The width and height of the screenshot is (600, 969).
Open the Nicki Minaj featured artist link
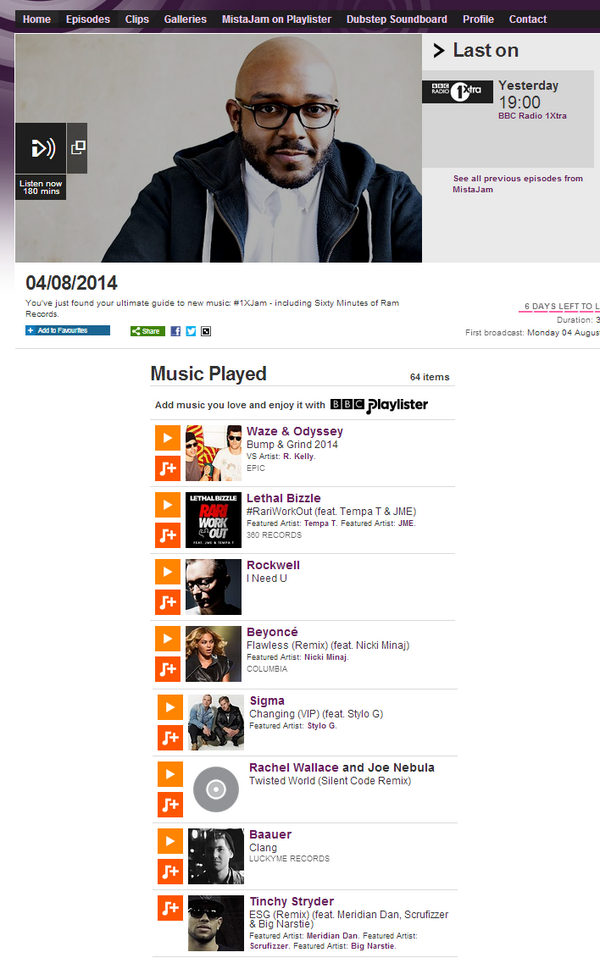325,657
